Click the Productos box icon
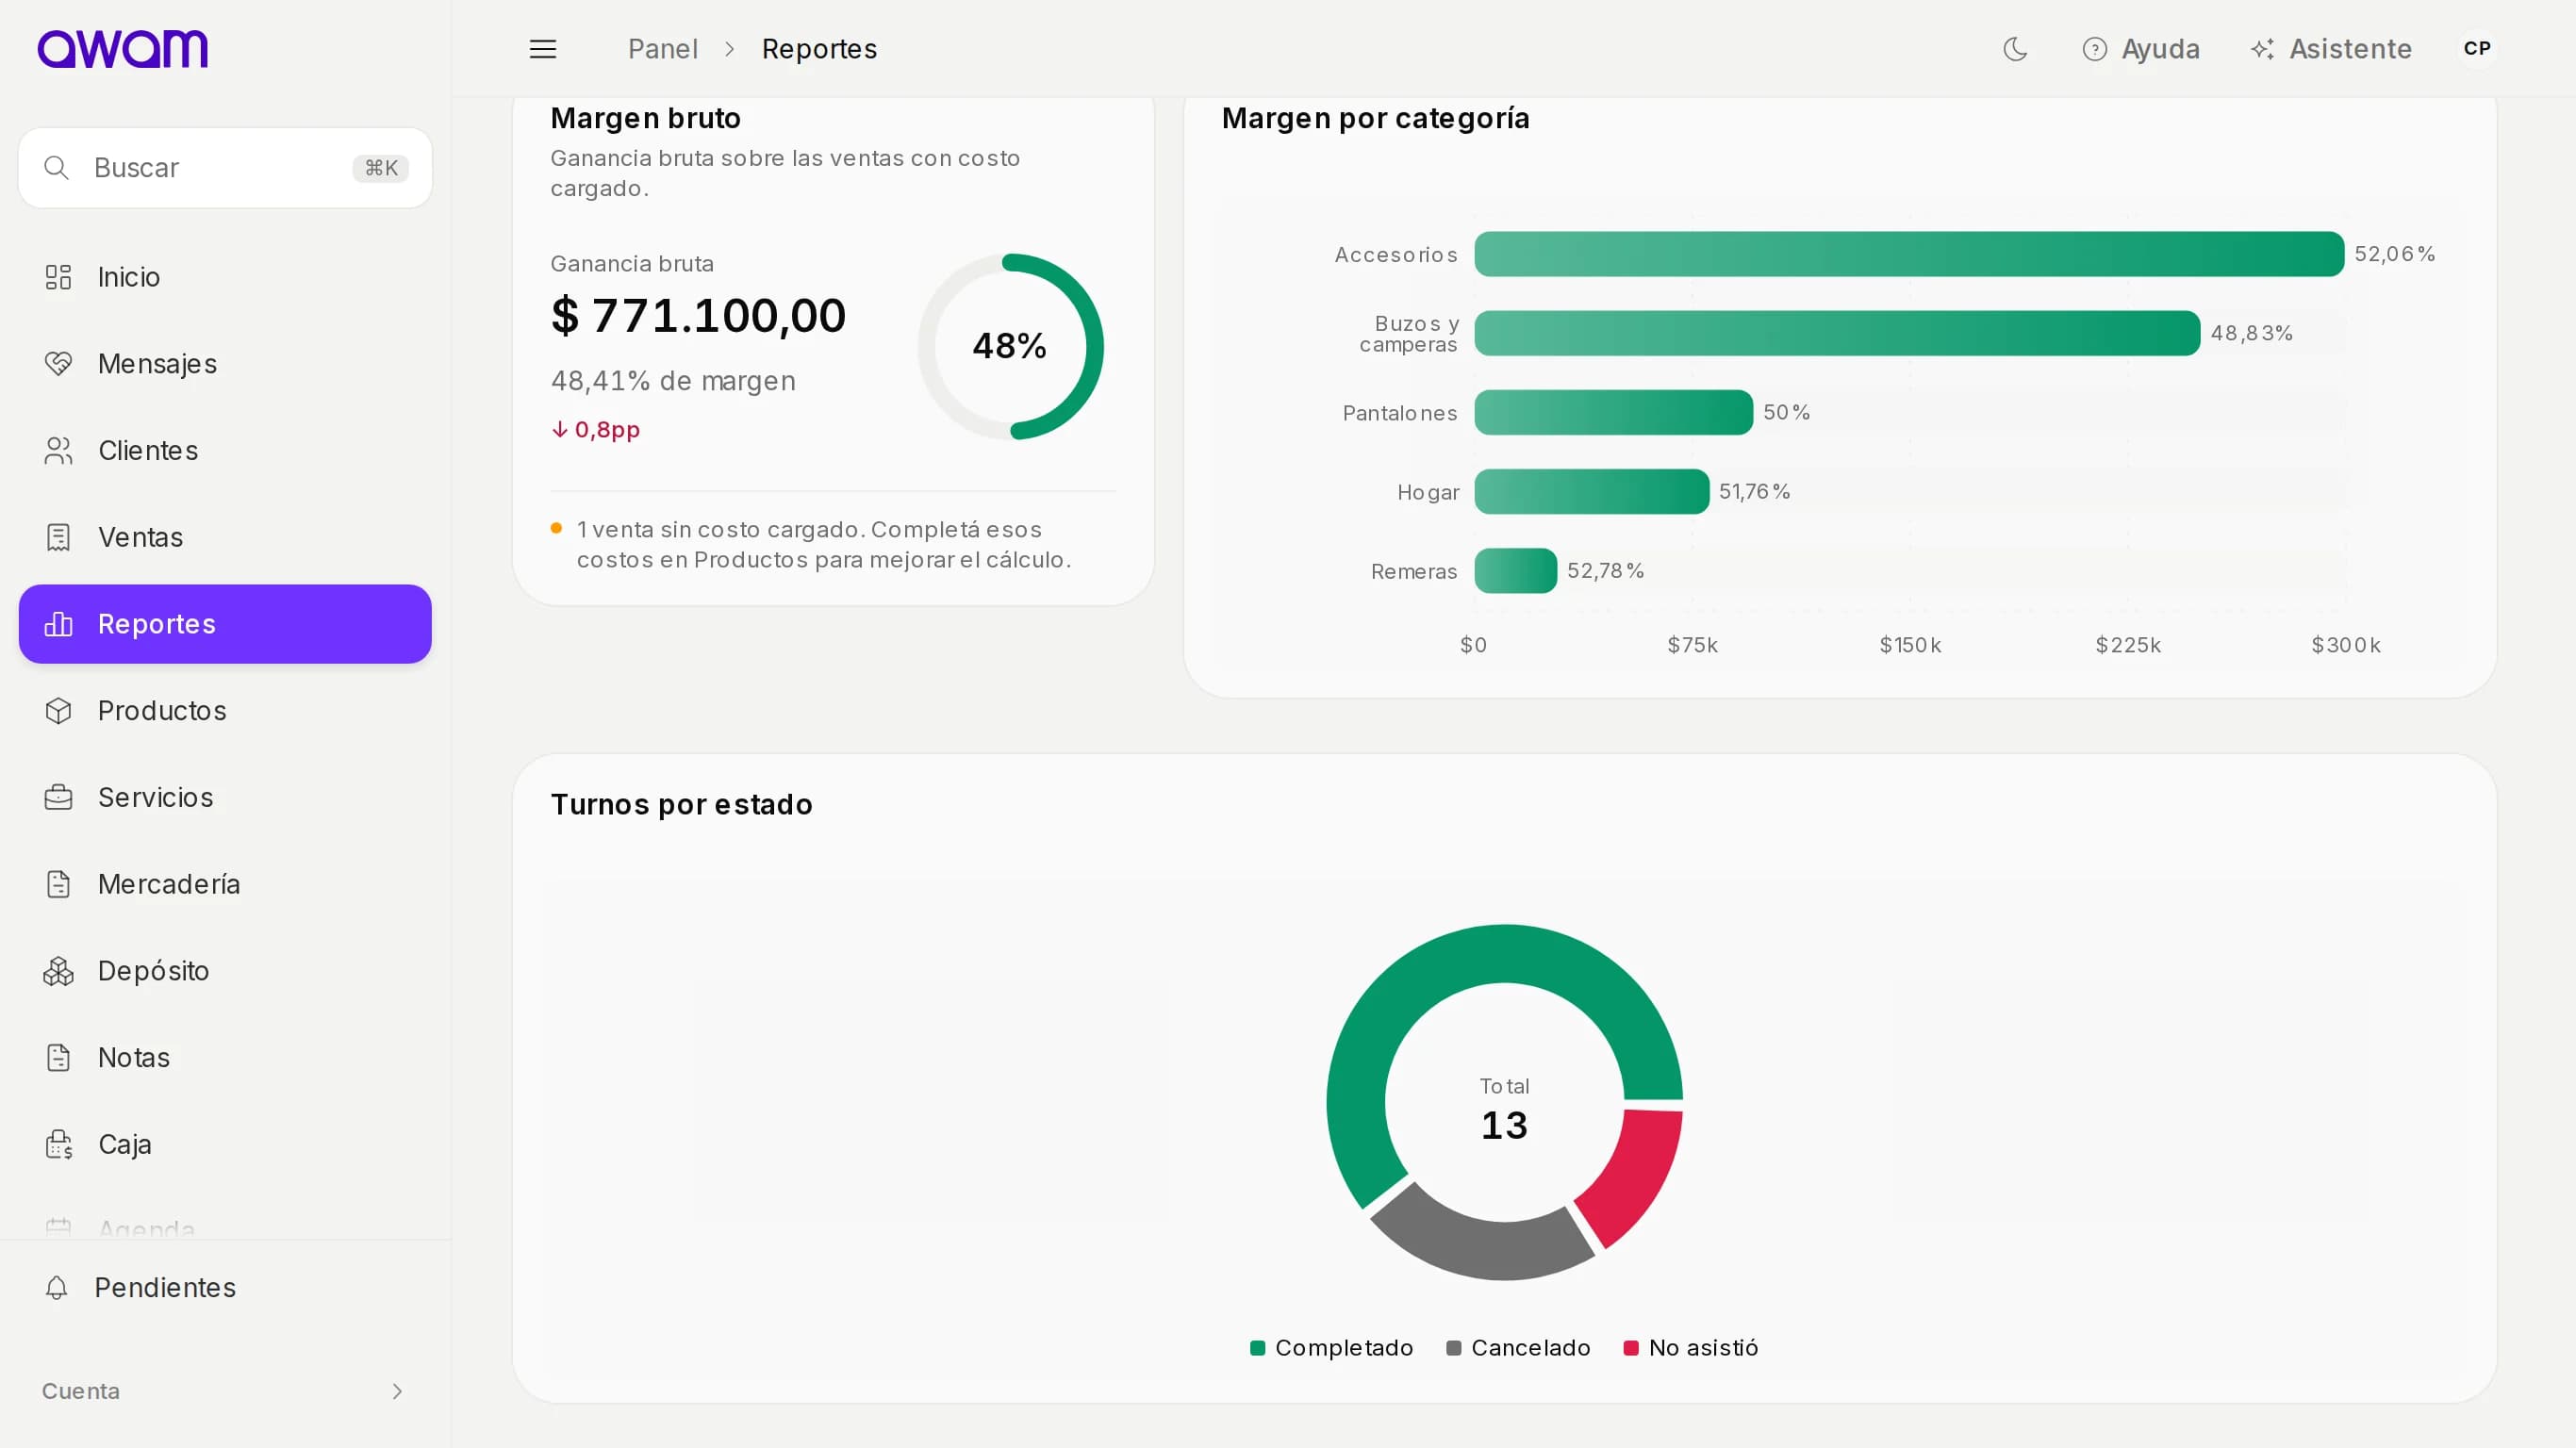This screenshot has height=1448, width=2576. (x=58, y=711)
